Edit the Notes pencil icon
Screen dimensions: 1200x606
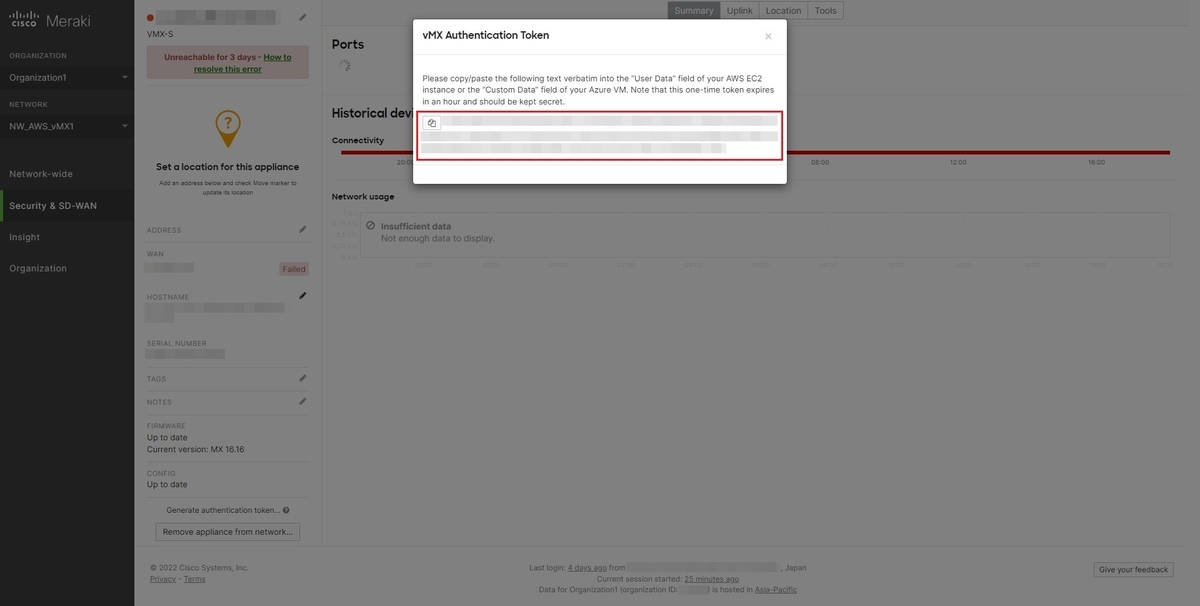tap(303, 402)
